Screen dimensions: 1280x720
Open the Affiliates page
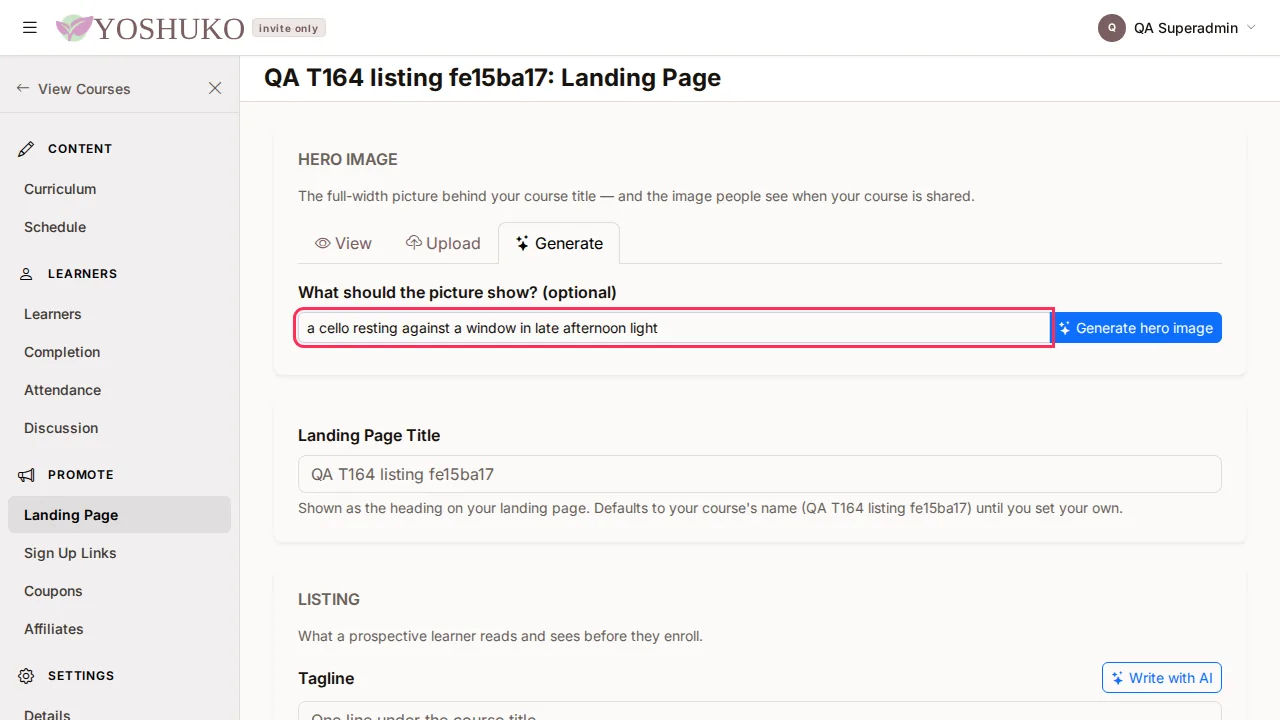(54, 629)
